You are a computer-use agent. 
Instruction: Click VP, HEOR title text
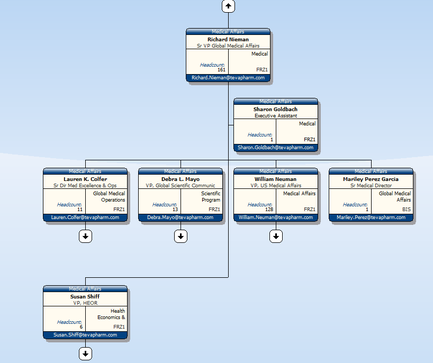(85, 303)
